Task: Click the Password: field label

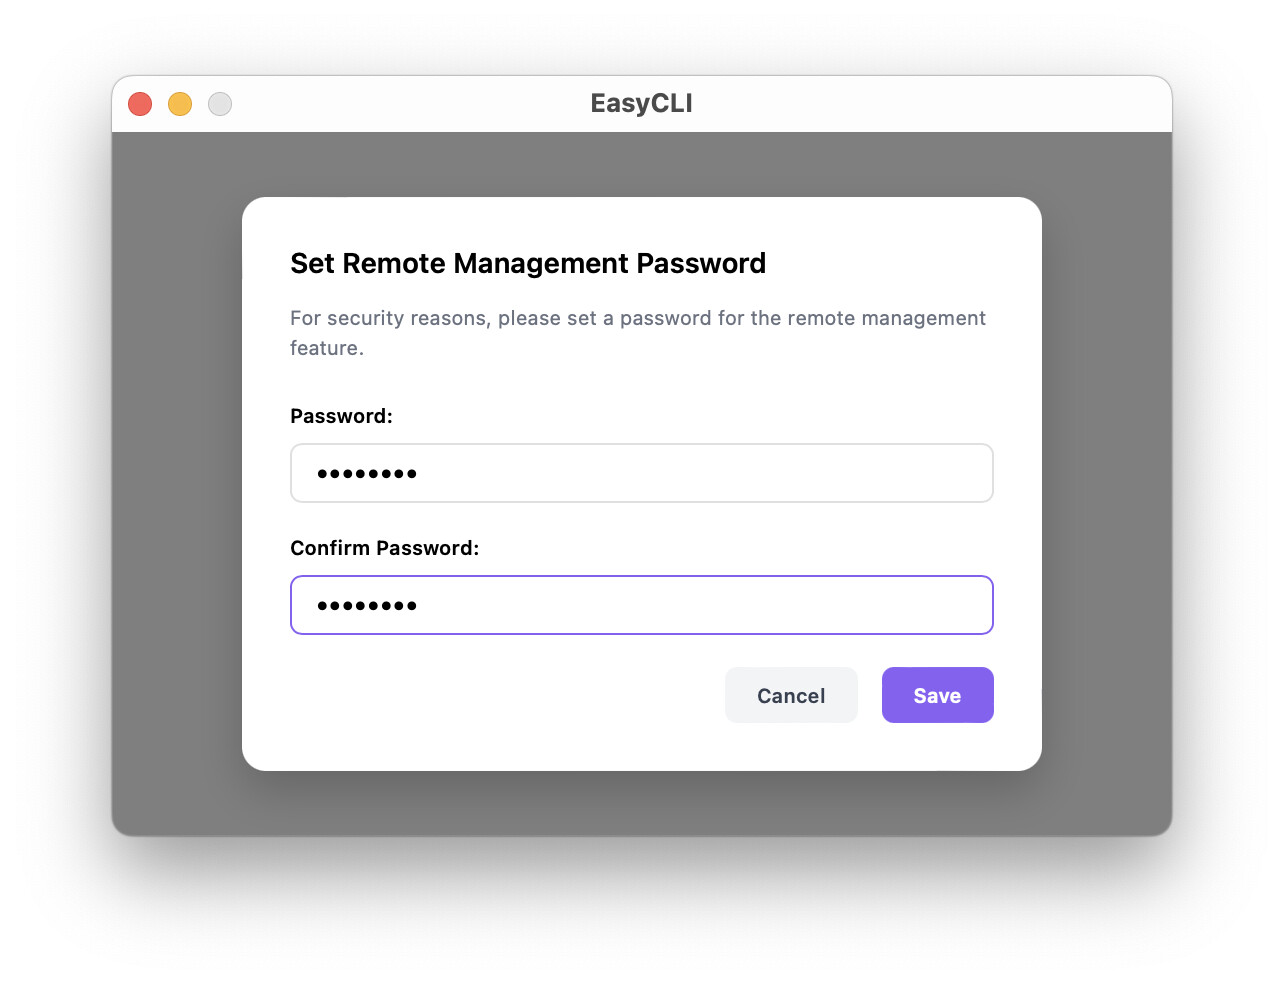Action: [x=341, y=416]
